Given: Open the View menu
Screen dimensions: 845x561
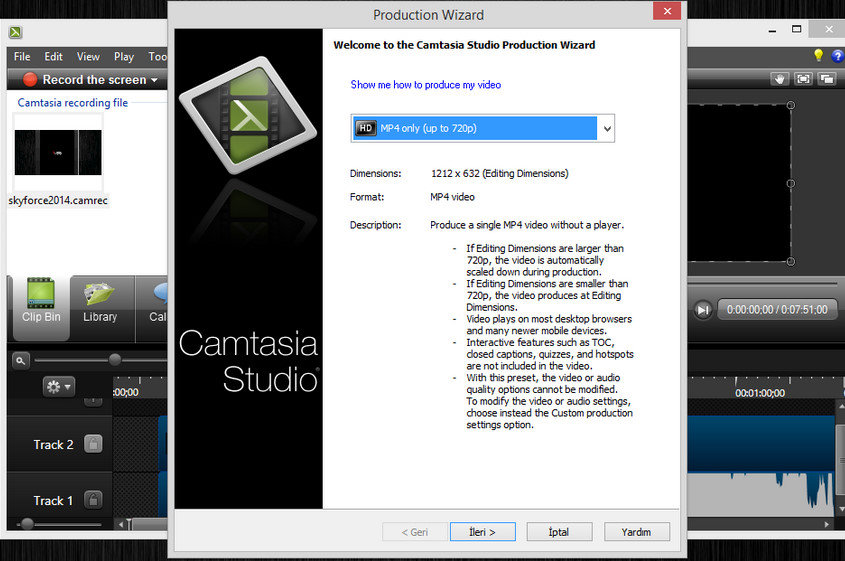Looking at the screenshot, I should (x=88, y=57).
